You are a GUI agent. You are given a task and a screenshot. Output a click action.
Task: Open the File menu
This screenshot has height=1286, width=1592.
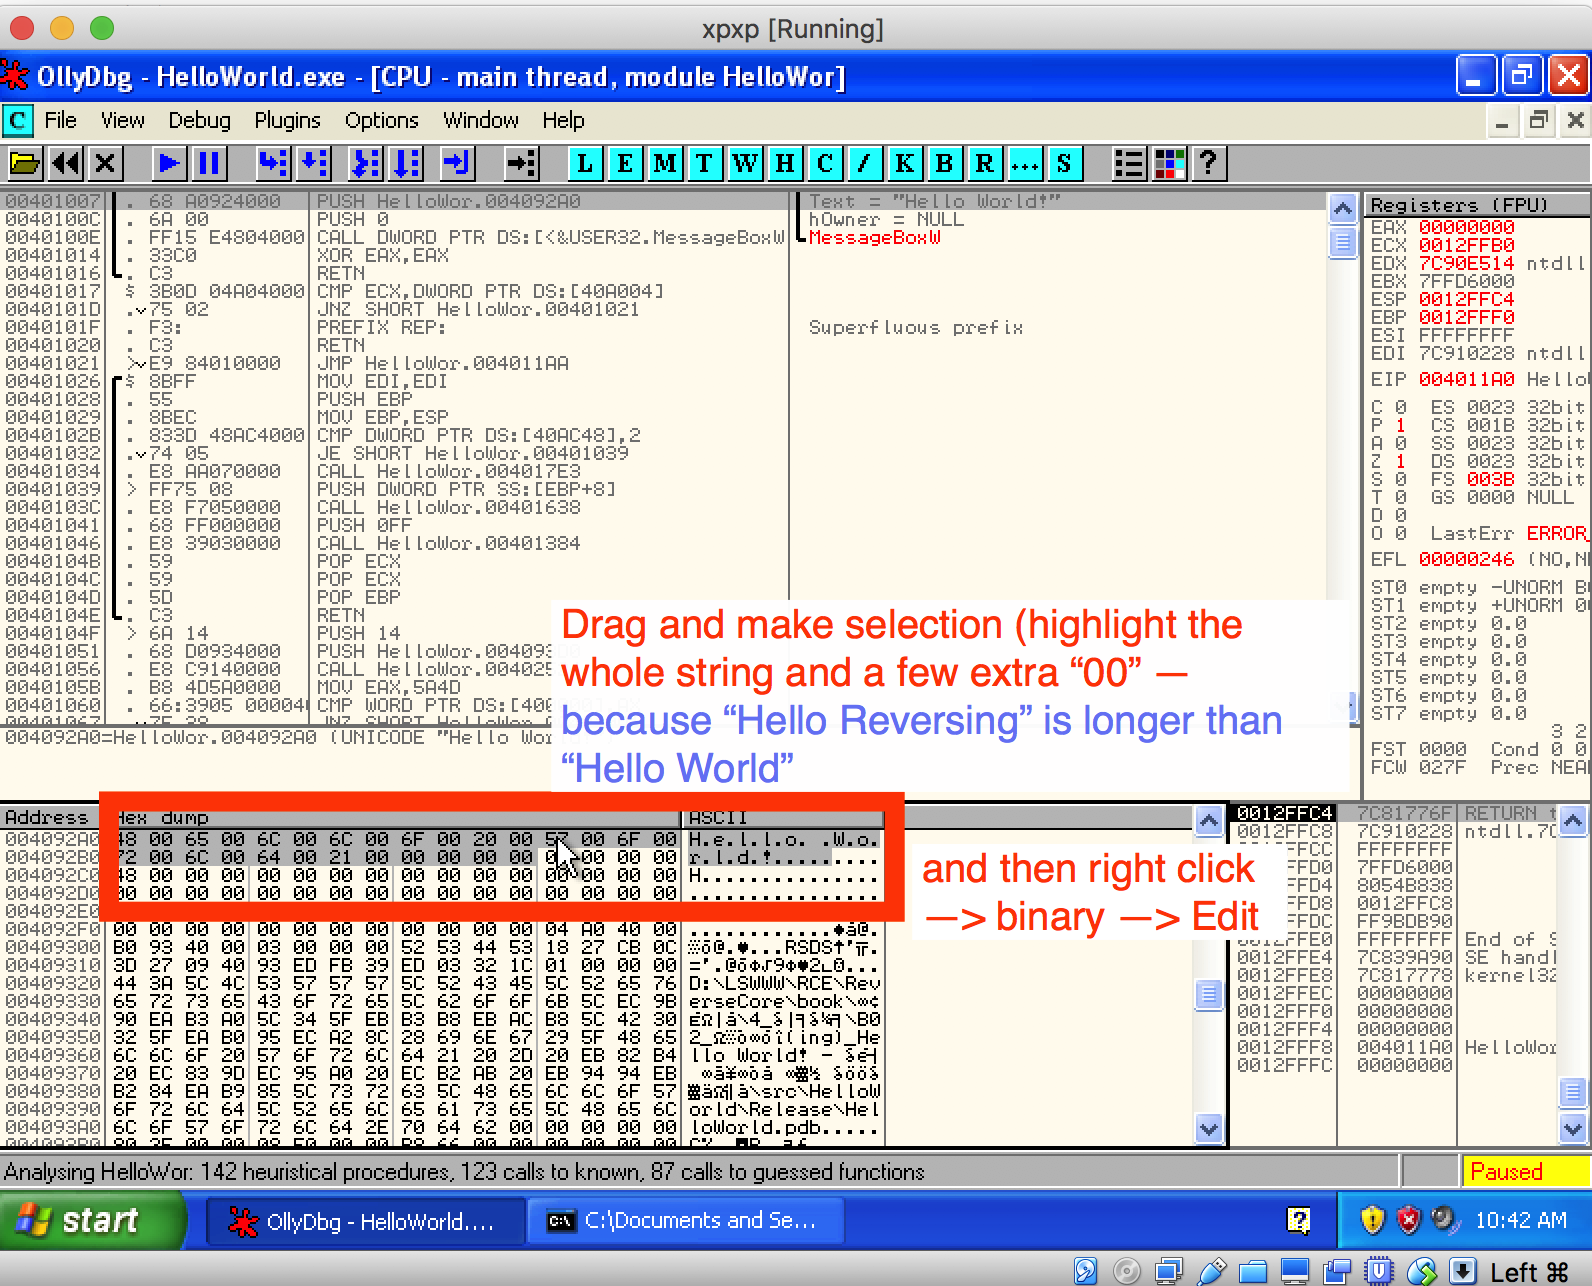61,120
